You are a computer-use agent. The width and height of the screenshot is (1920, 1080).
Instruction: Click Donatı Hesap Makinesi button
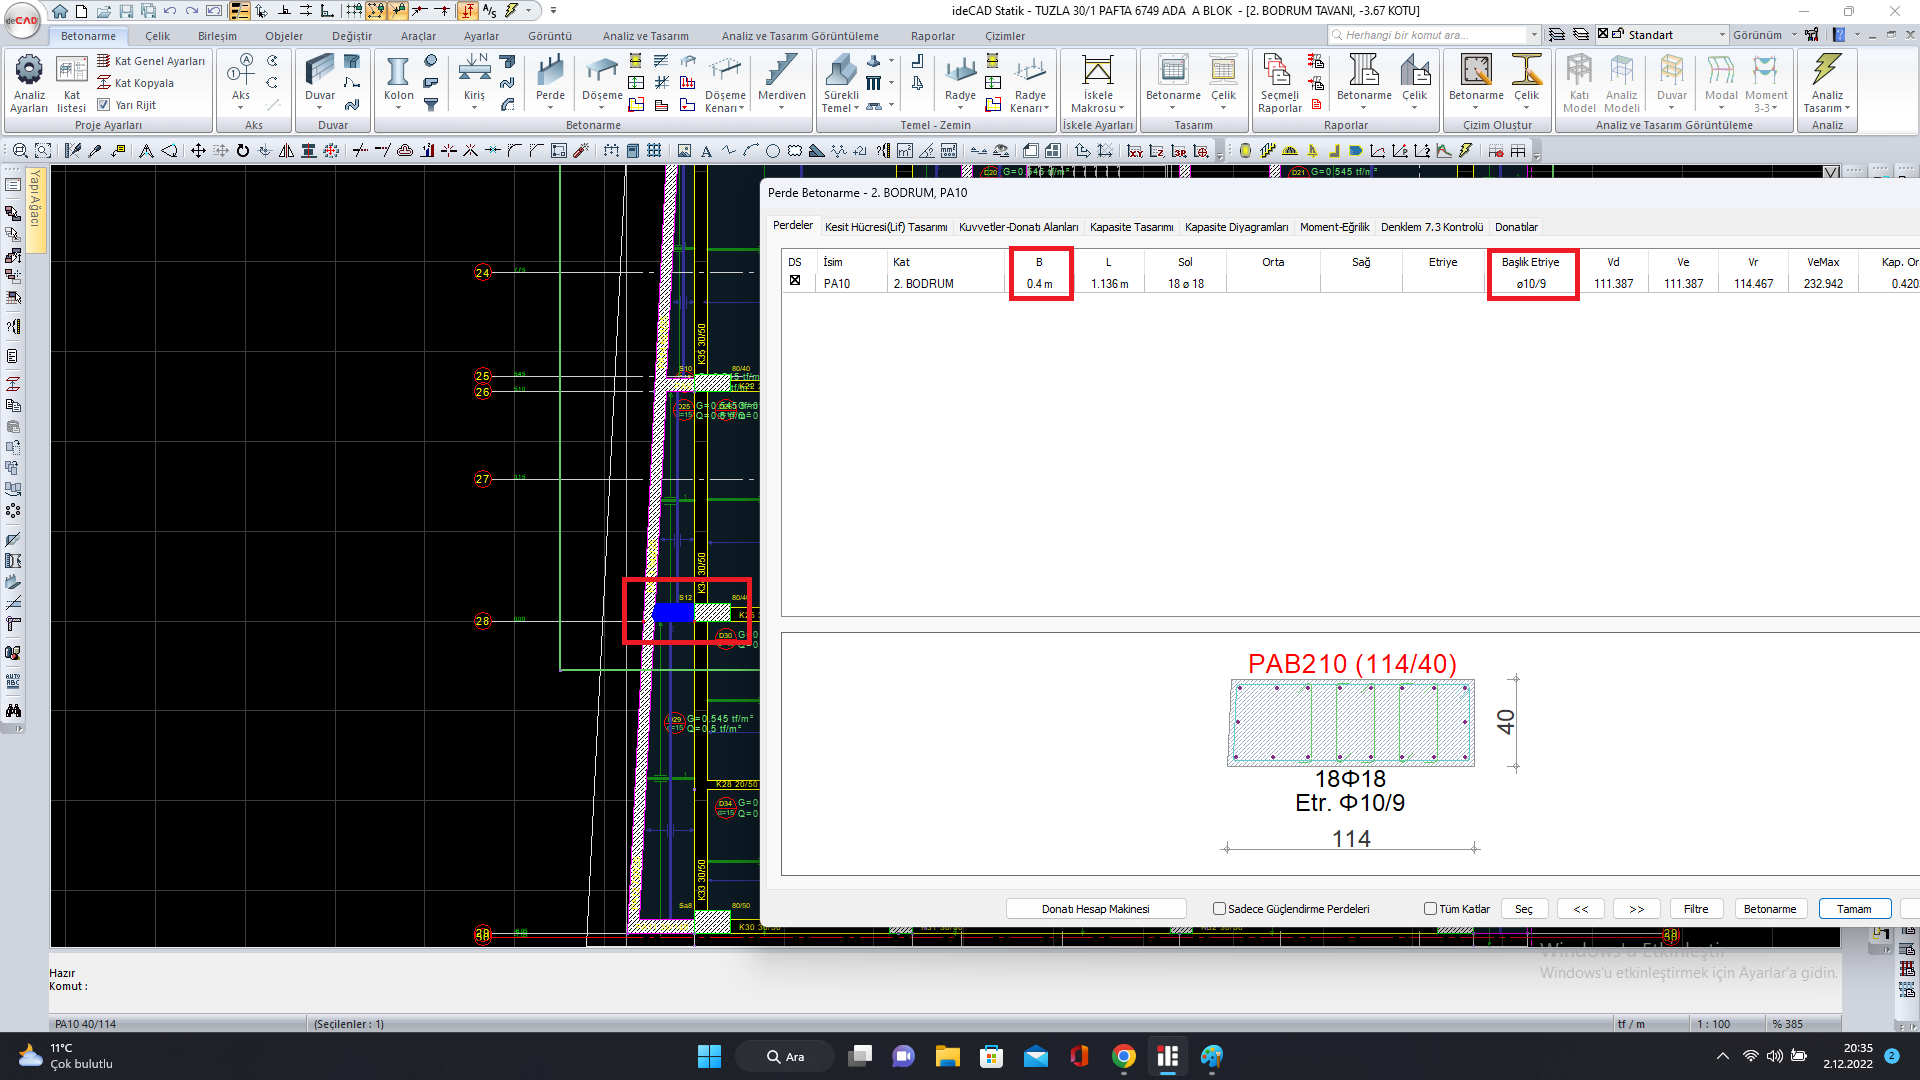(x=1095, y=909)
